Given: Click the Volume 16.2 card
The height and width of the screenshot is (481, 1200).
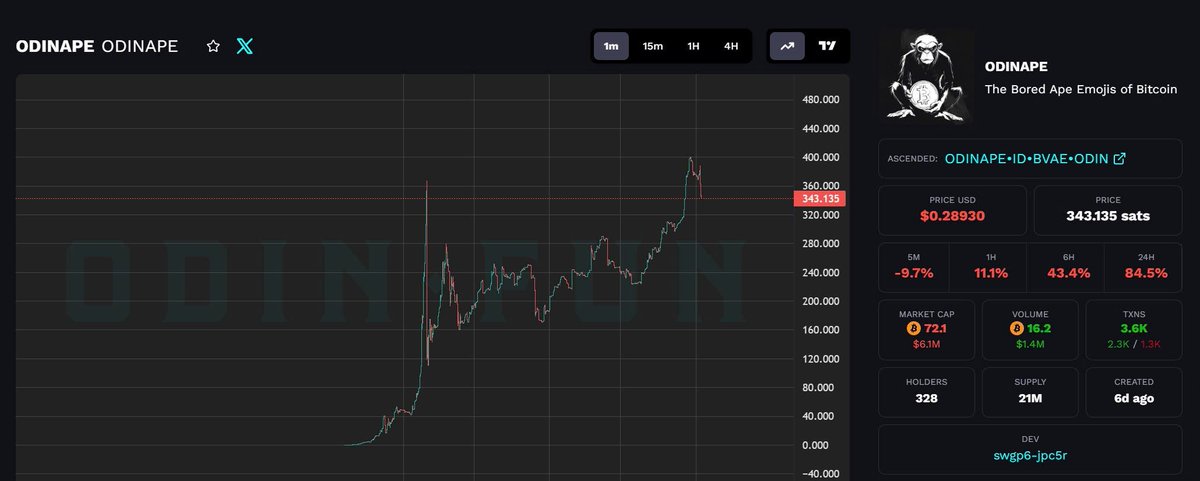Looking at the screenshot, I should click(x=1030, y=330).
